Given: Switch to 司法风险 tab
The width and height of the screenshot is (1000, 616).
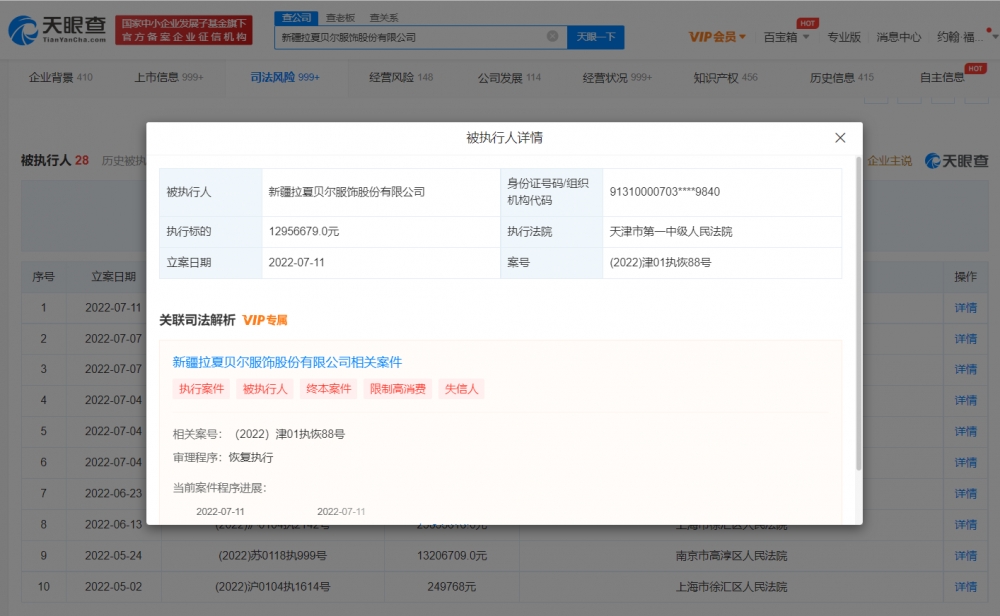Looking at the screenshot, I should tap(284, 77).
